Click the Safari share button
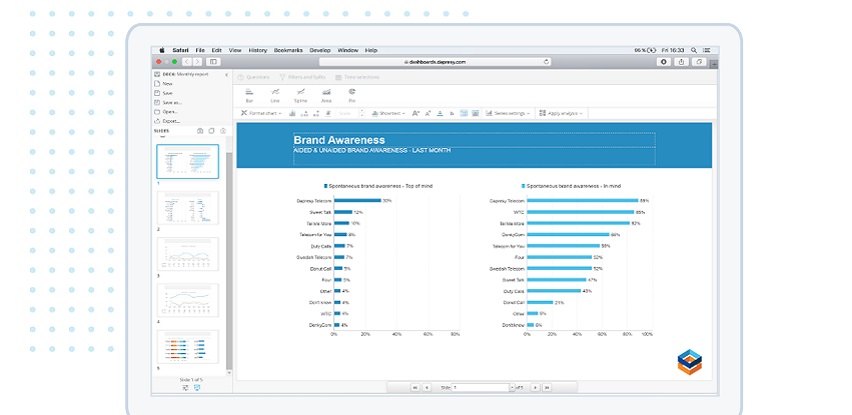This screenshot has width=852, height=415. tap(682, 62)
